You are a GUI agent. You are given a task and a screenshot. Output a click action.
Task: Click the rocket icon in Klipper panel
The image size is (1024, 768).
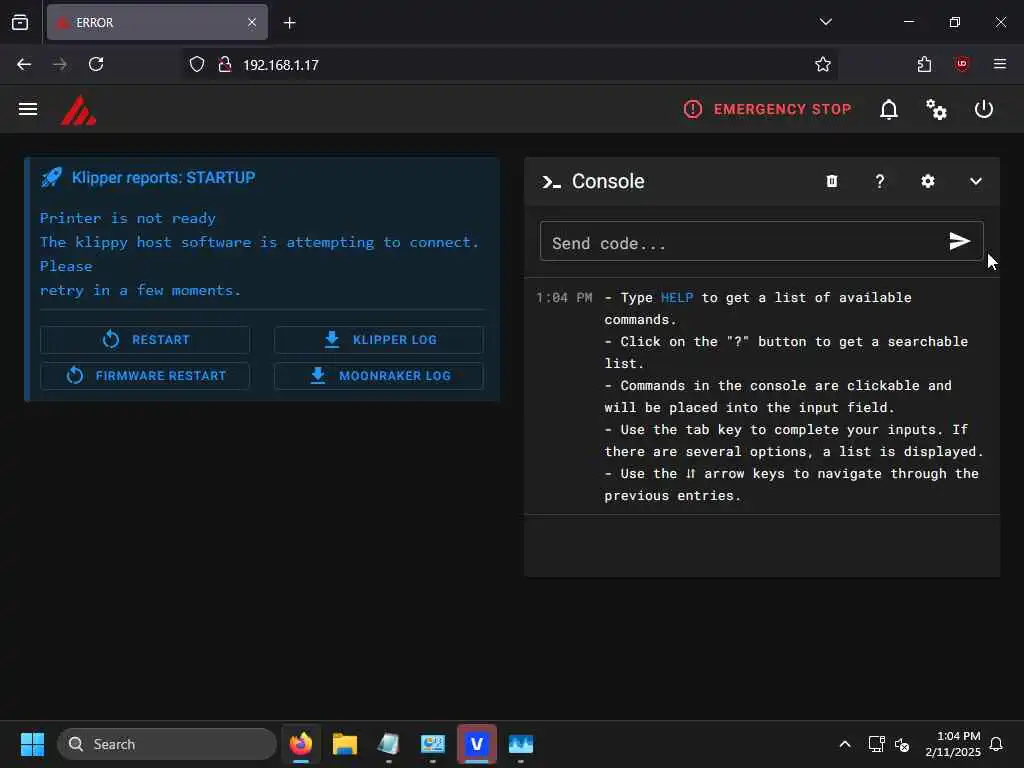(52, 177)
